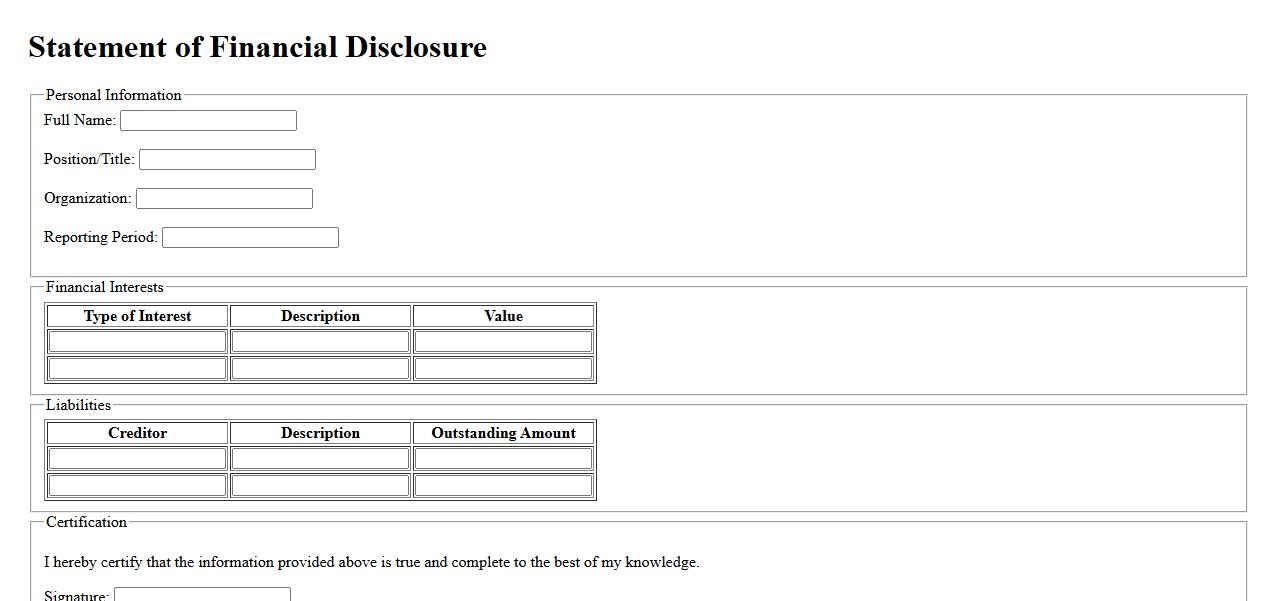Select the Organization input field
The height and width of the screenshot is (601, 1278).
click(224, 198)
